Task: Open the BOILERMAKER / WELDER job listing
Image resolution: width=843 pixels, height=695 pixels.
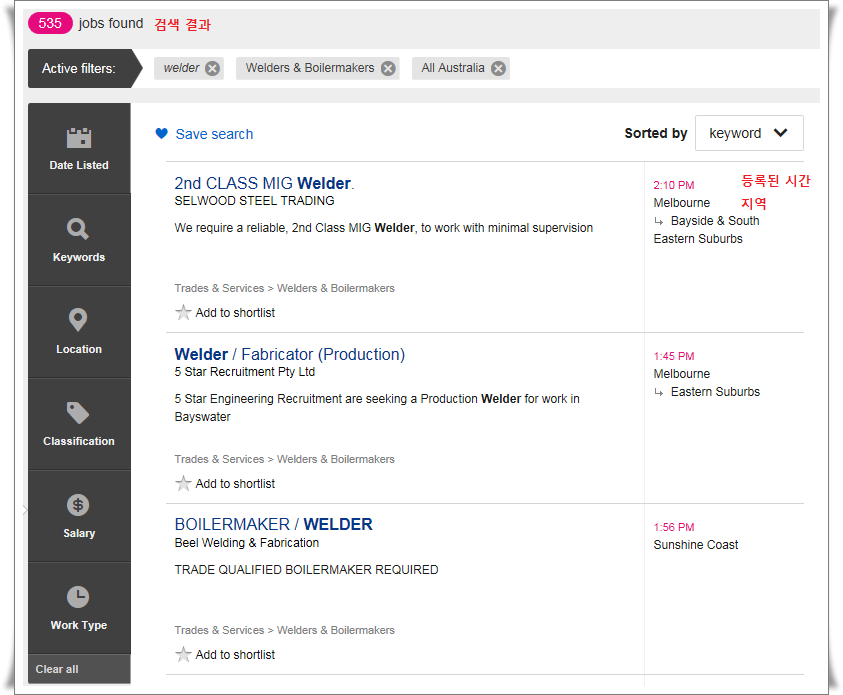Action: pyautogui.click(x=273, y=524)
